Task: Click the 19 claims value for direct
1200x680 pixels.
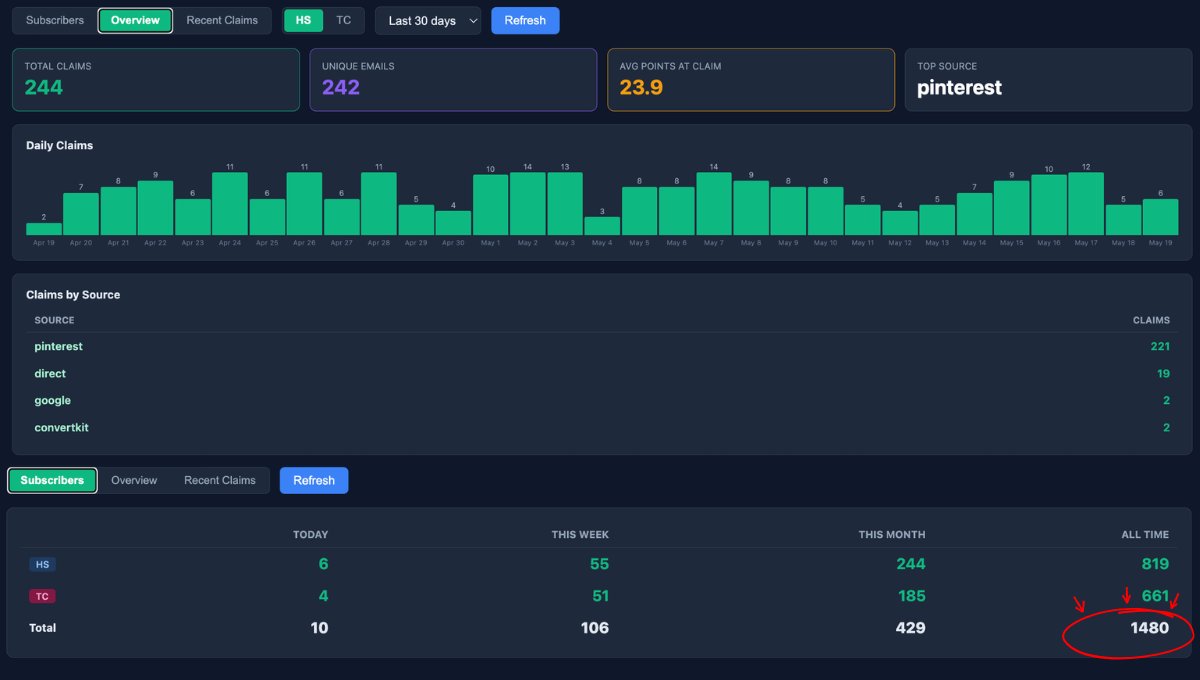Action: tap(1163, 373)
